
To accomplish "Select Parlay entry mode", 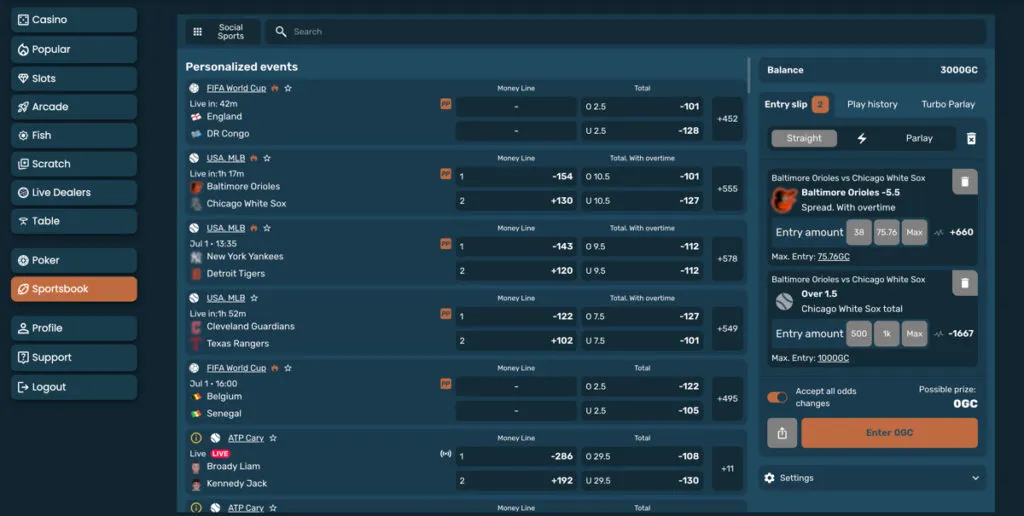I will [919, 138].
